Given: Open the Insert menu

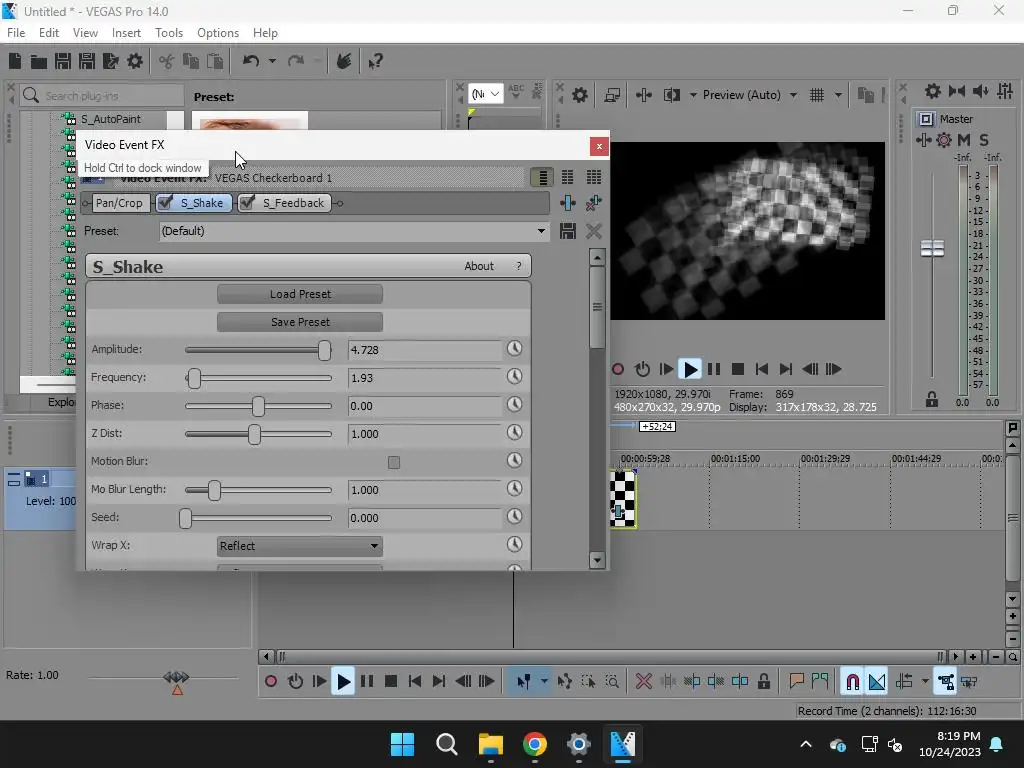Looking at the screenshot, I should coord(126,33).
